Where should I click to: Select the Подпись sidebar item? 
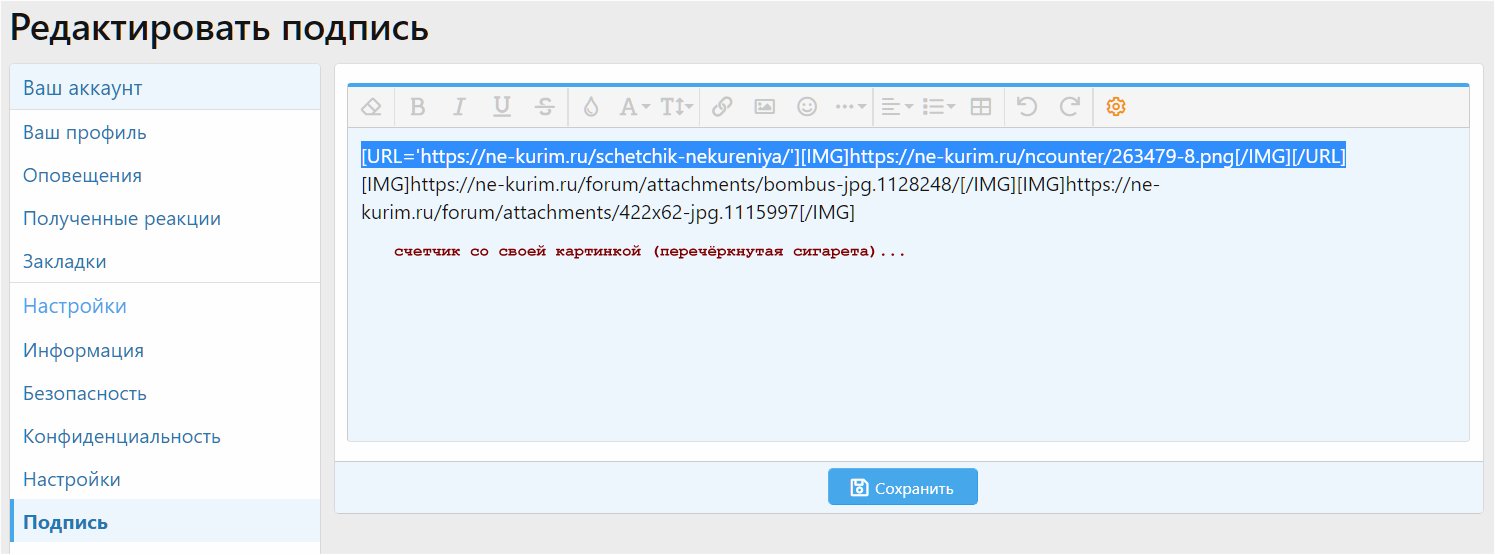(x=165, y=522)
